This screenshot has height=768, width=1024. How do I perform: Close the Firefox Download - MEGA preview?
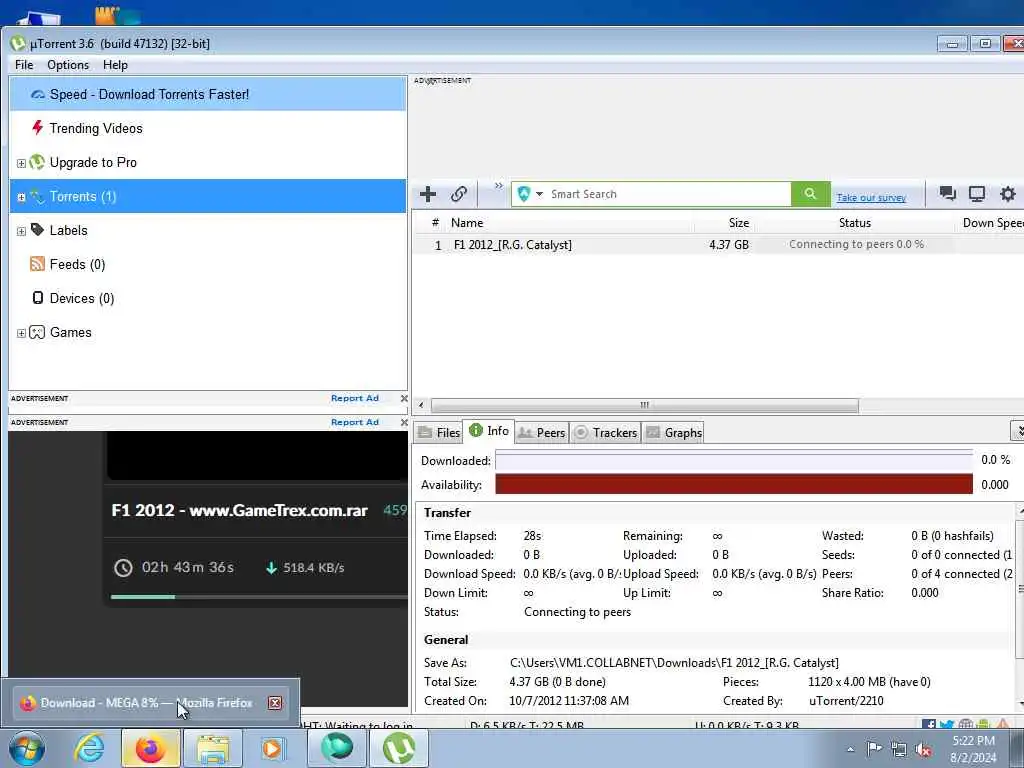(x=275, y=703)
